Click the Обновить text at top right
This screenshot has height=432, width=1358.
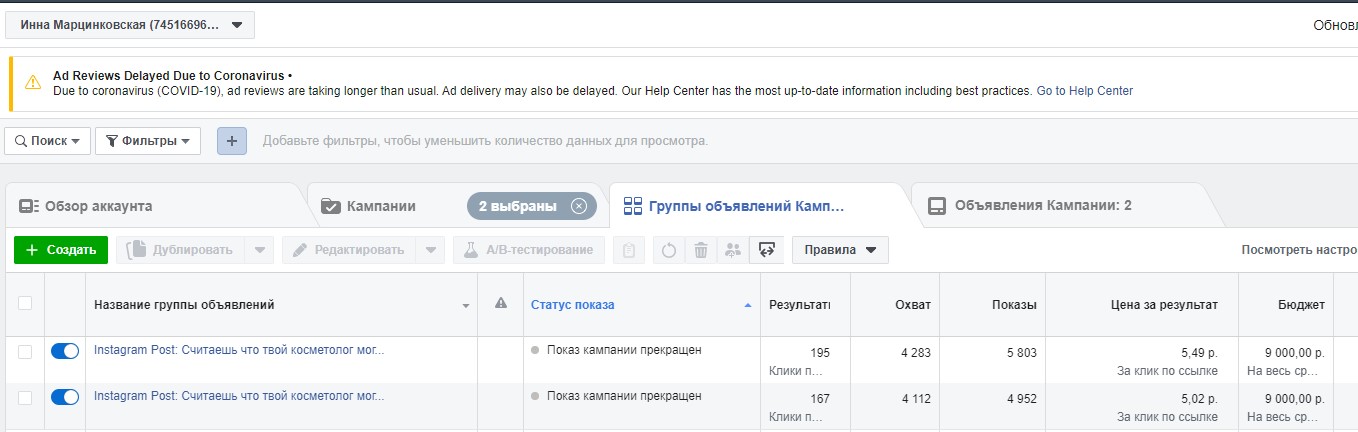1335,25
